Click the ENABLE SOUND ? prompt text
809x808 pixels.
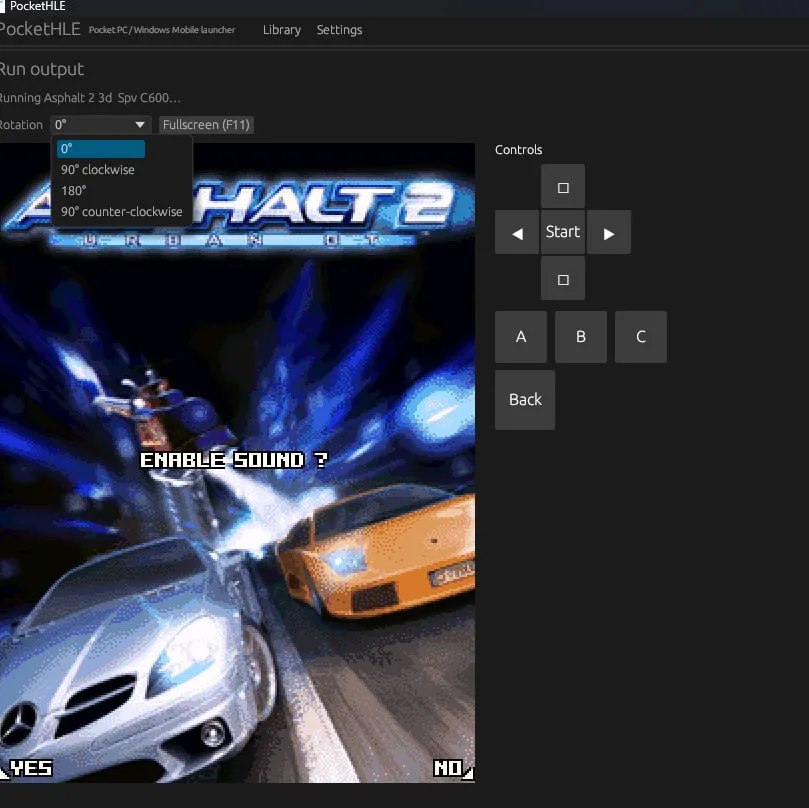[234, 460]
